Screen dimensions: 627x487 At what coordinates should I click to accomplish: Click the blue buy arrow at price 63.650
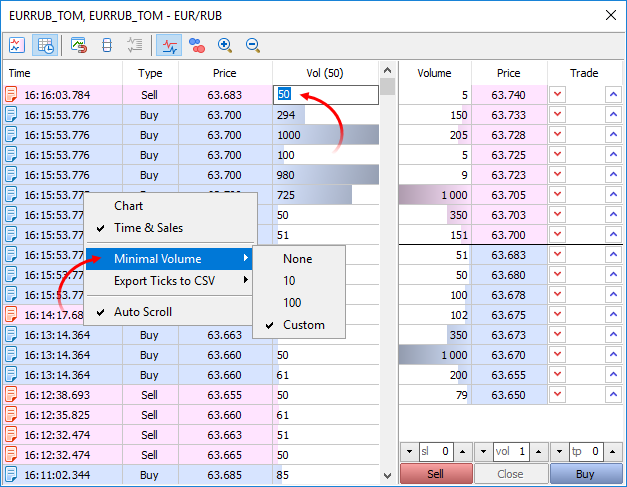coord(613,395)
